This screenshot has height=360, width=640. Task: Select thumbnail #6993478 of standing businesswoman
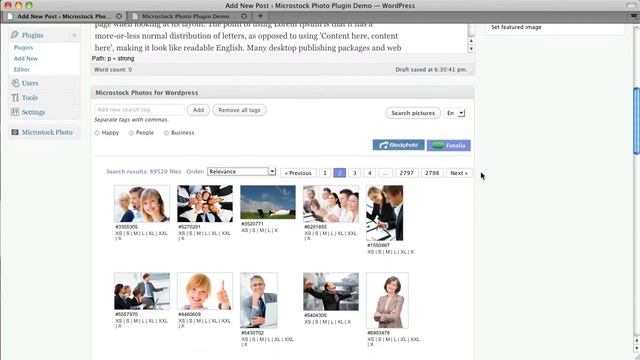click(x=387, y=300)
